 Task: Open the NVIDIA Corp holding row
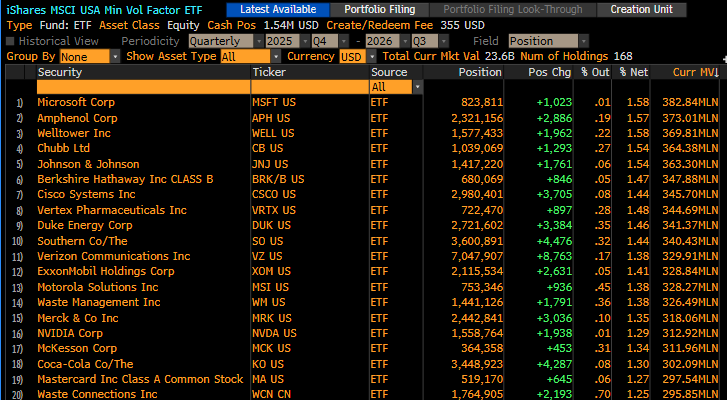pyautogui.click(x=363, y=333)
